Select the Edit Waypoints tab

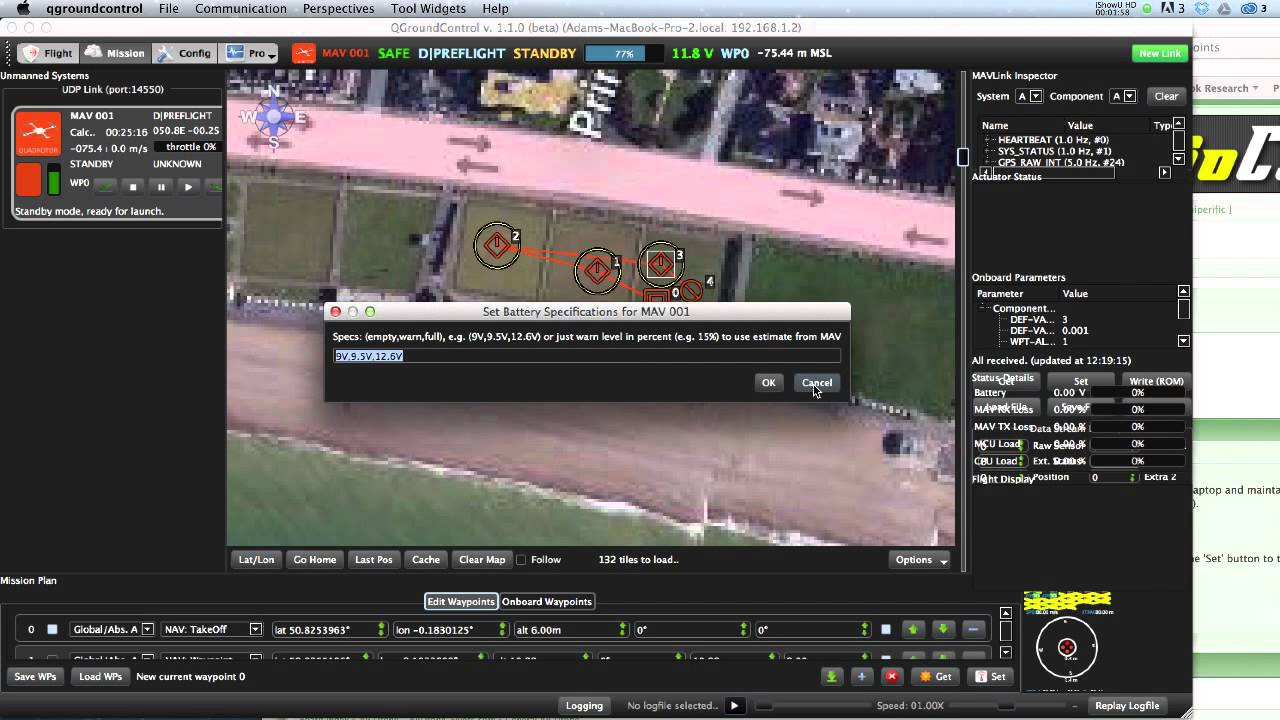pos(461,601)
